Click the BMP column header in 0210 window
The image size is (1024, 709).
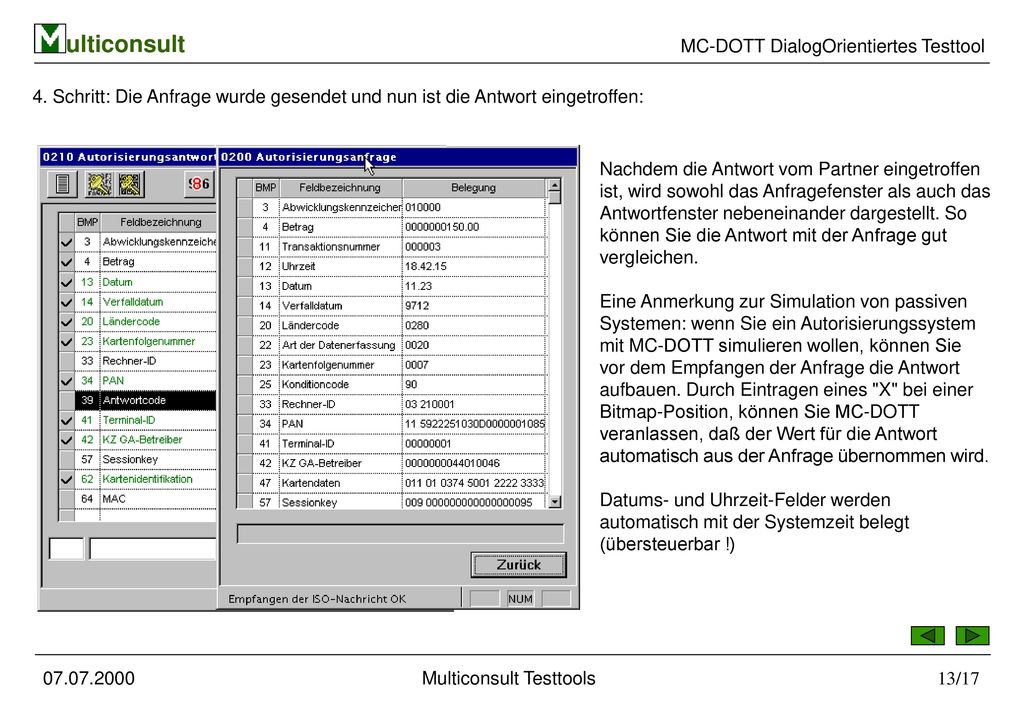(87, 222)
